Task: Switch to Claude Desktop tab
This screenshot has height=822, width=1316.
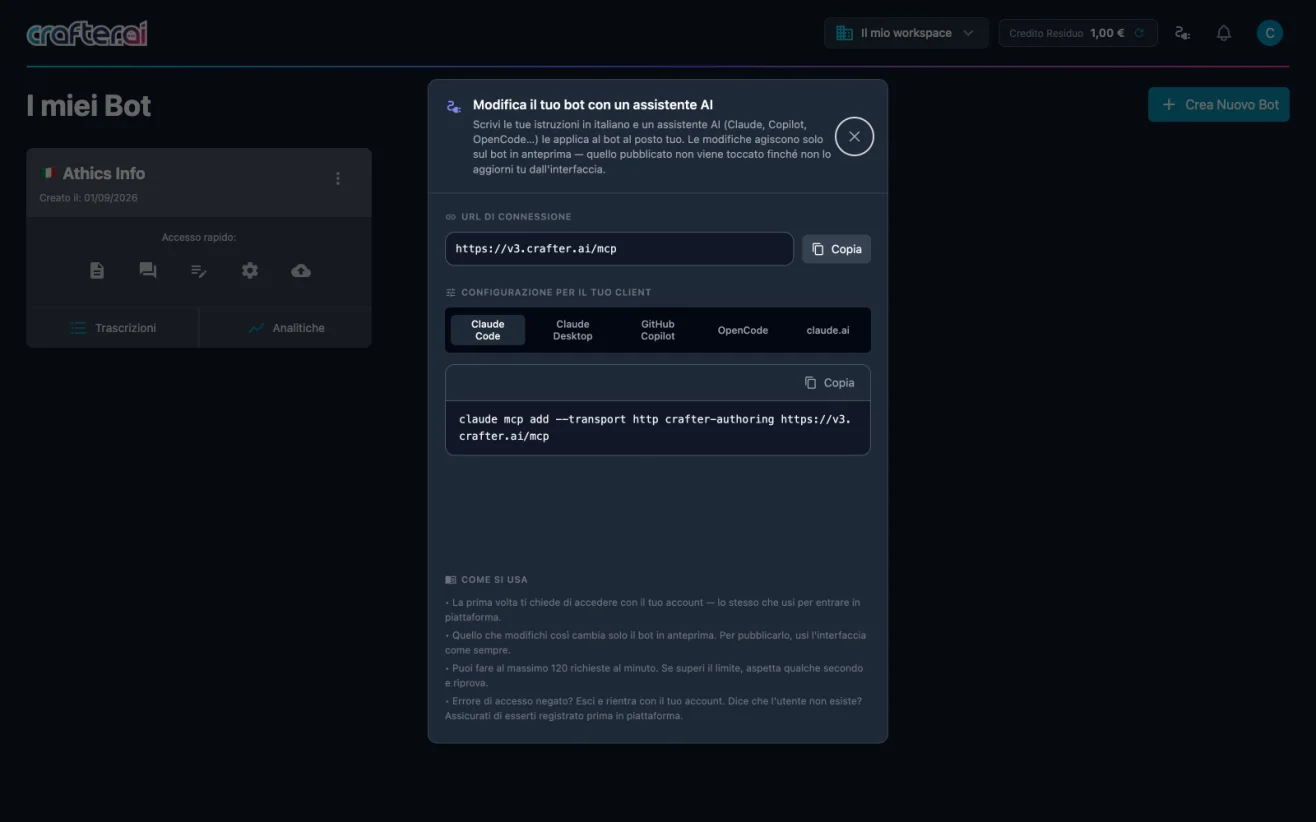Action: (x=573, y=330)
